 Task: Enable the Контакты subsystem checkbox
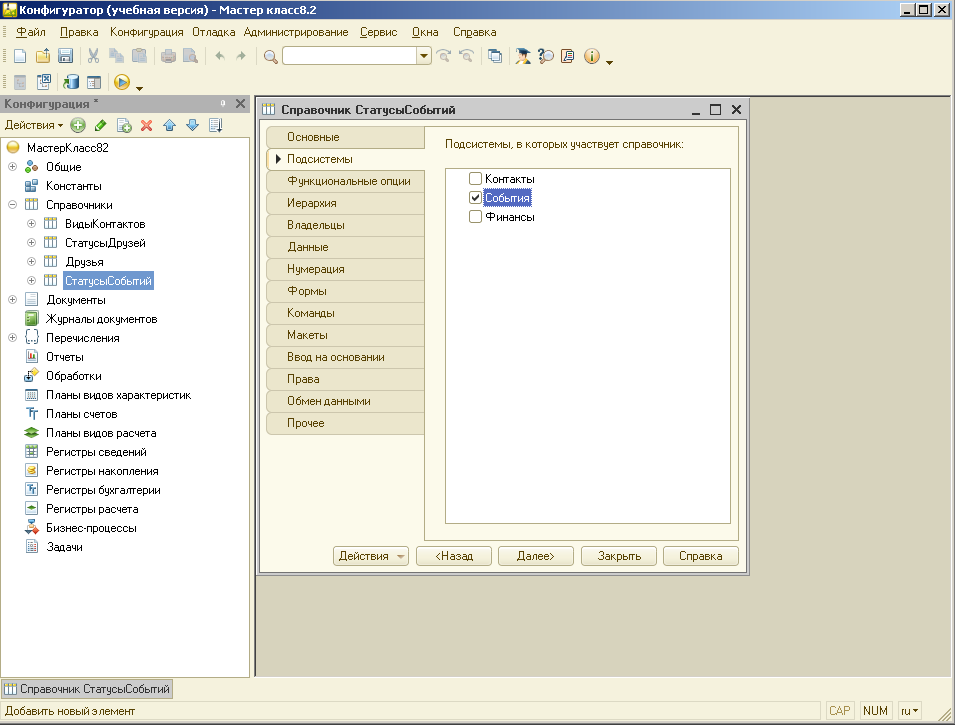(476, 179)
